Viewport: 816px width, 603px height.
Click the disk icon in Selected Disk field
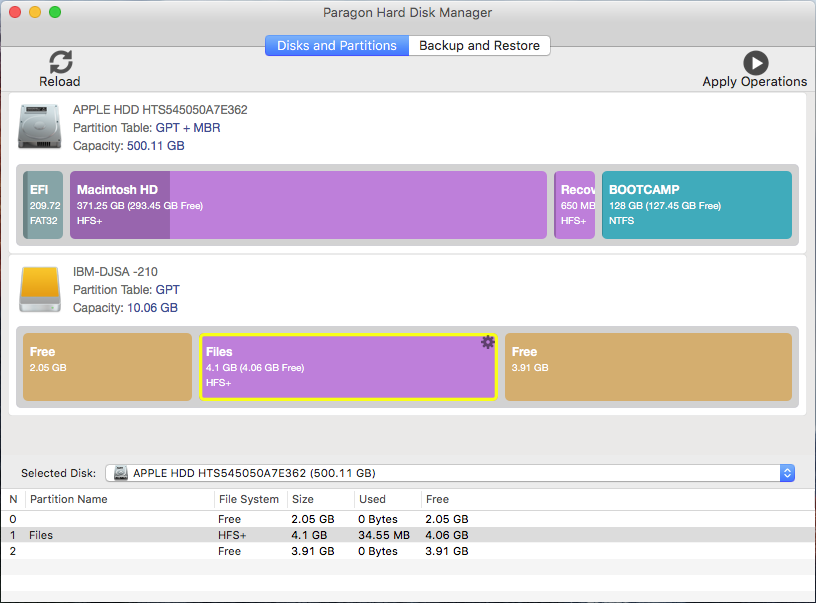(x=121, y=473)
